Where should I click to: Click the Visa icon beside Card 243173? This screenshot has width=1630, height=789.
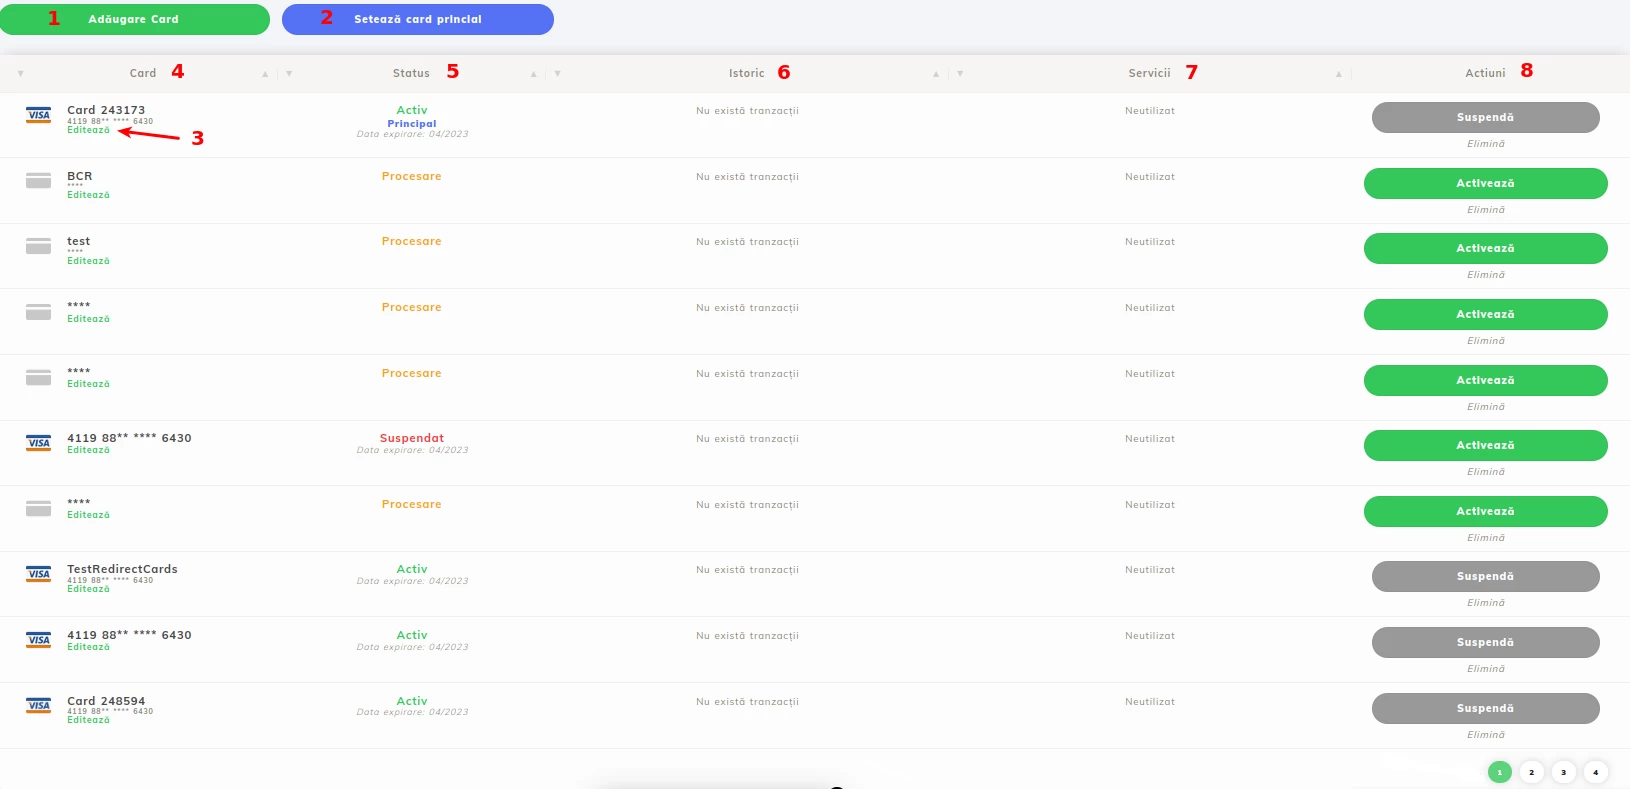click(38, 115)
